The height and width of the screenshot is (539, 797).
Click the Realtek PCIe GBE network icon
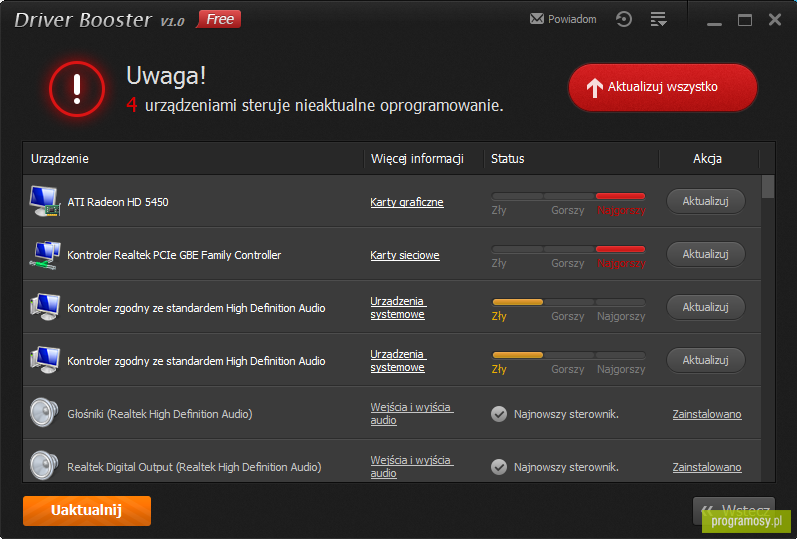pyautogui.click(x=45, y=255)
